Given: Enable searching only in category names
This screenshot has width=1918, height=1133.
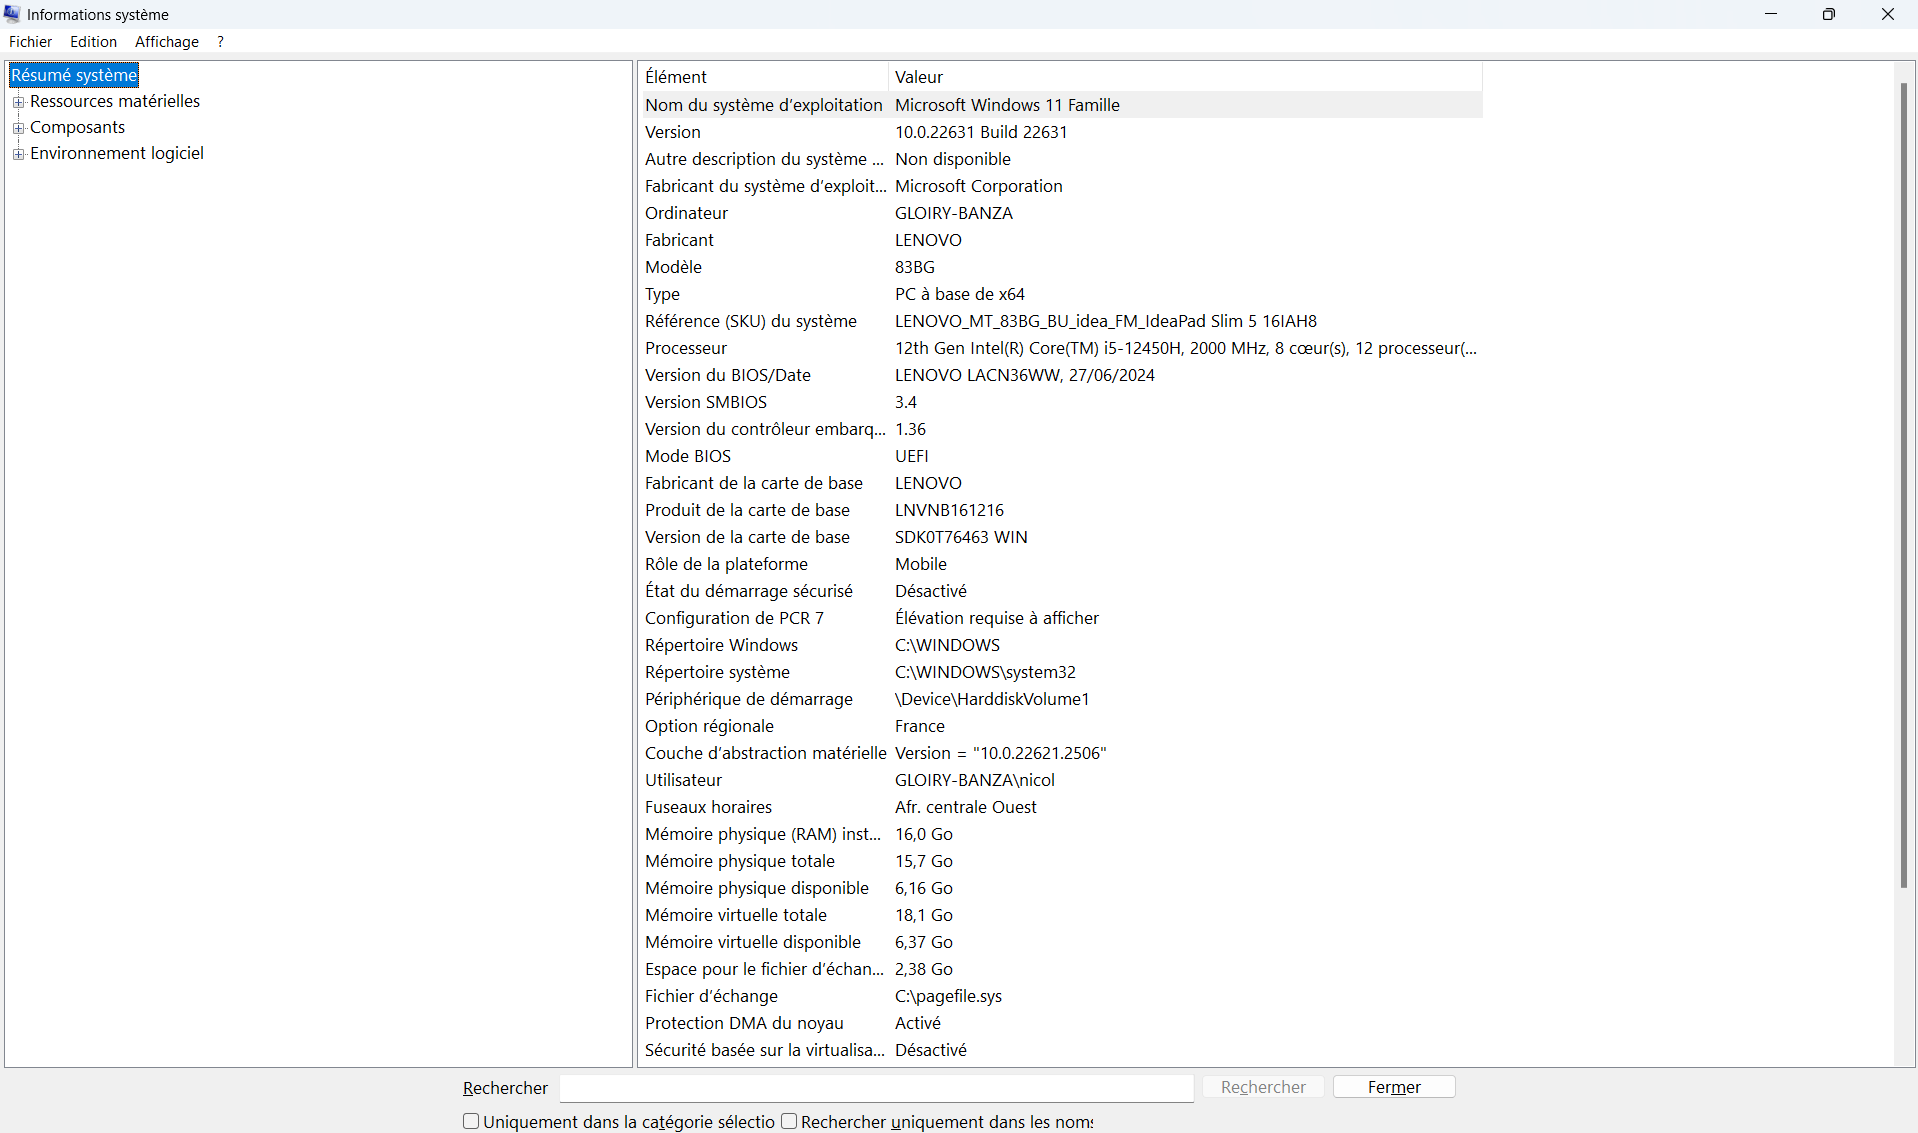Looking at the screenshot, I should [x=788, y=1121].
